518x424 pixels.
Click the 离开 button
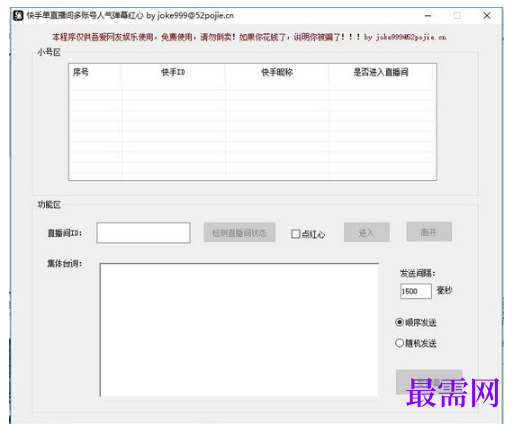click(429, 232)
